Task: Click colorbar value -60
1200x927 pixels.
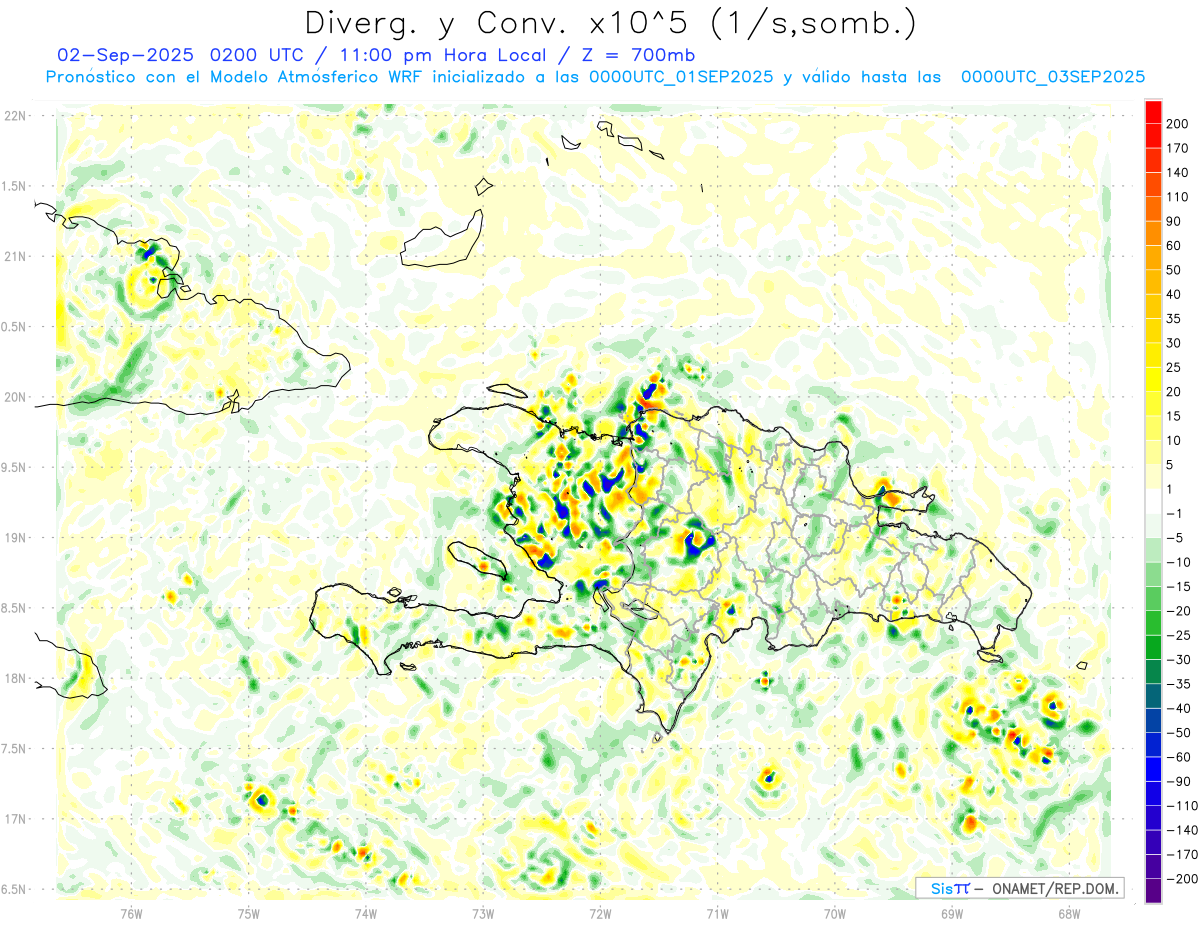Action: [1177, 759]
